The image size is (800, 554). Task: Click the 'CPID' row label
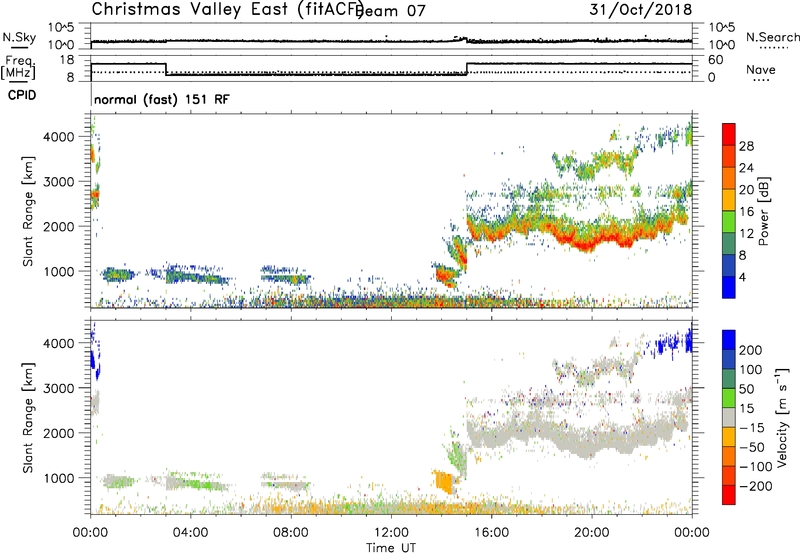pos(22,95)
